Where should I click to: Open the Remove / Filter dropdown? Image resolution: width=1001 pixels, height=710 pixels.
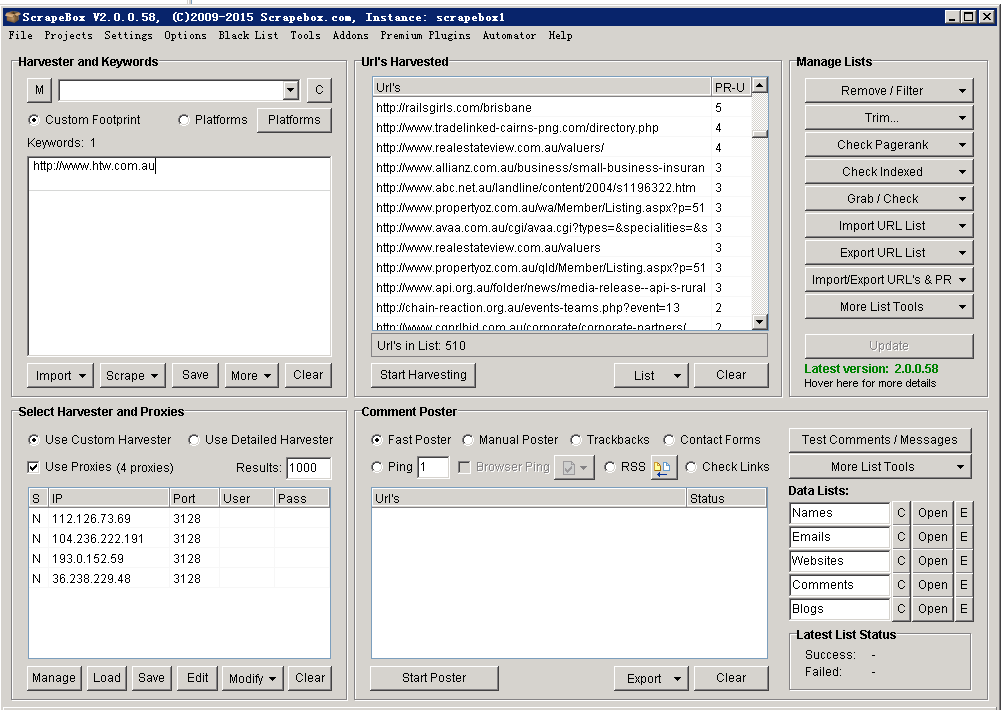[x=889, y=91]
